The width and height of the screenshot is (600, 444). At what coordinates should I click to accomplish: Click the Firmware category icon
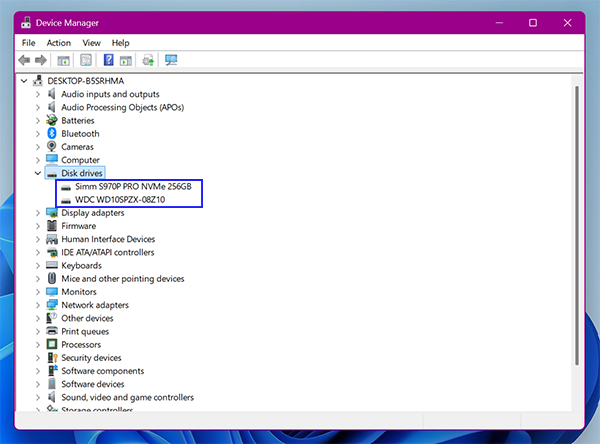(52, 225)
